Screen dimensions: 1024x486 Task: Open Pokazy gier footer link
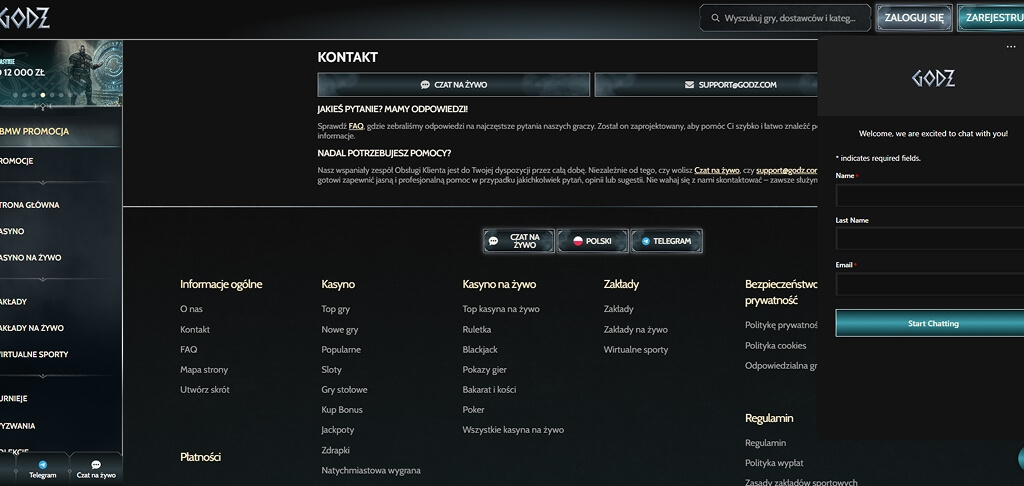(485, 370)
